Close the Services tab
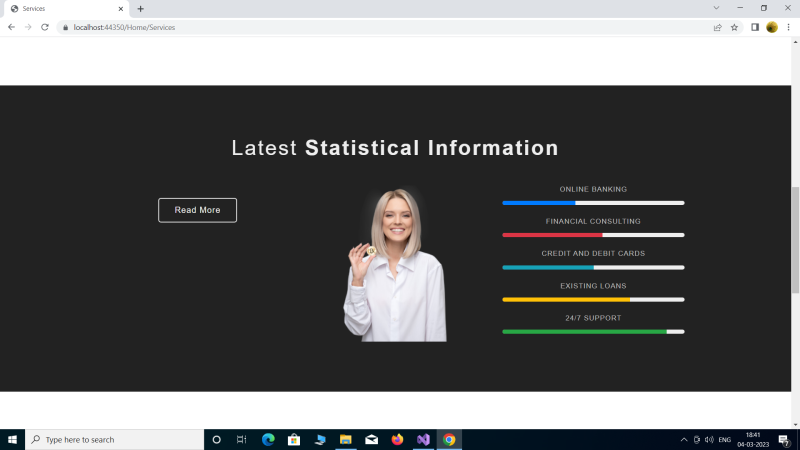 point(121,9)
